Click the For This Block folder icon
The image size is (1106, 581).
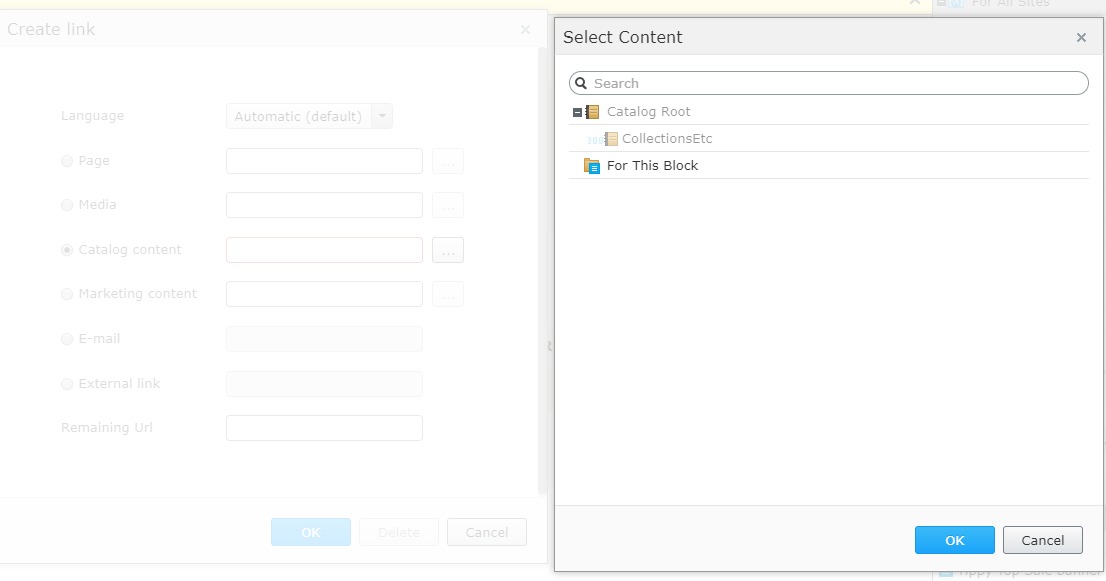[x=592, y=166]
